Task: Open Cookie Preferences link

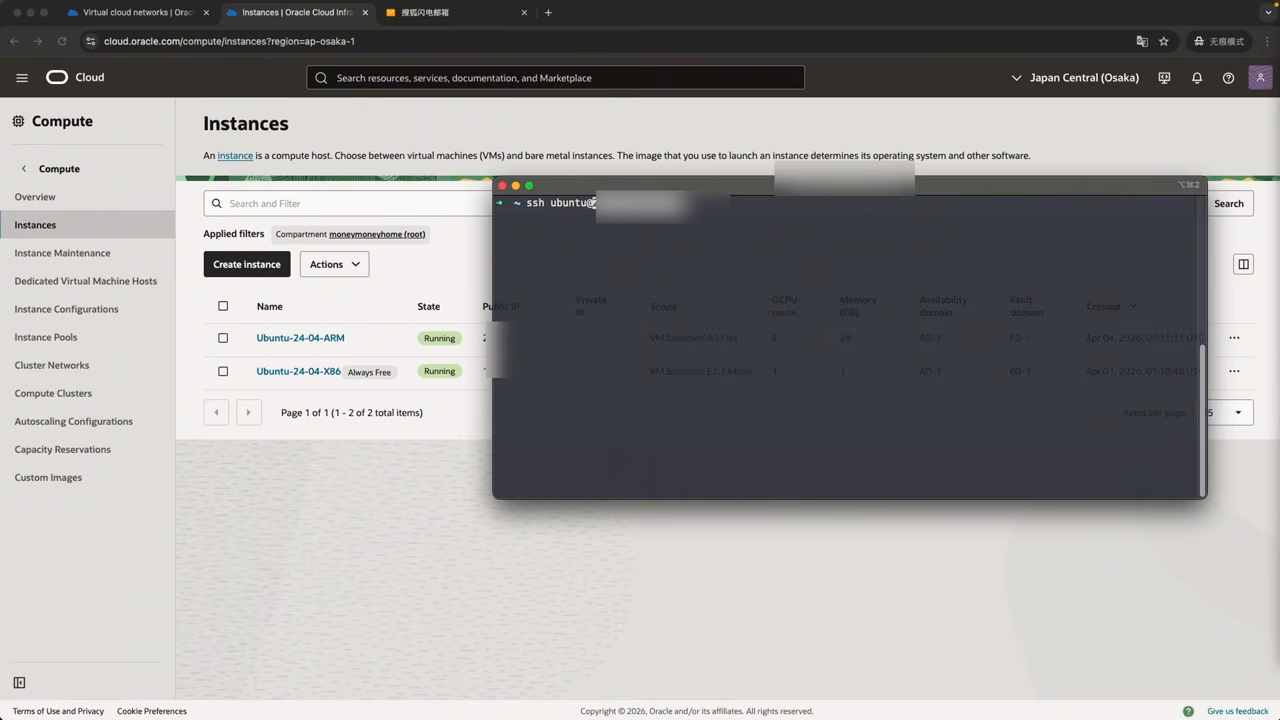Action: [x=152, y=711]
